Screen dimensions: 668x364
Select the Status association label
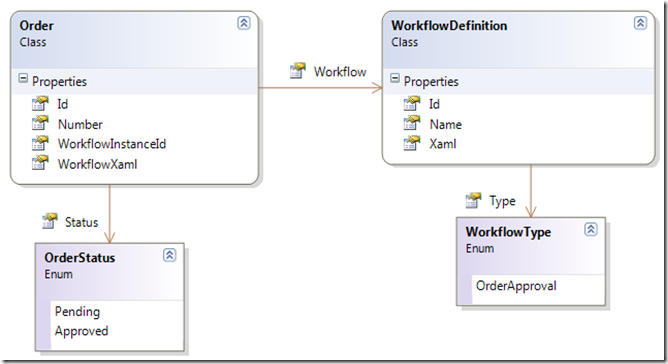tap(81, 222)
